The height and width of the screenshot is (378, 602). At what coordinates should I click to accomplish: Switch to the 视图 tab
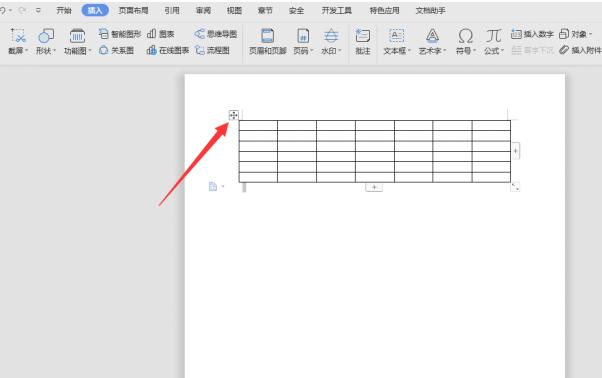click(234, 10)
